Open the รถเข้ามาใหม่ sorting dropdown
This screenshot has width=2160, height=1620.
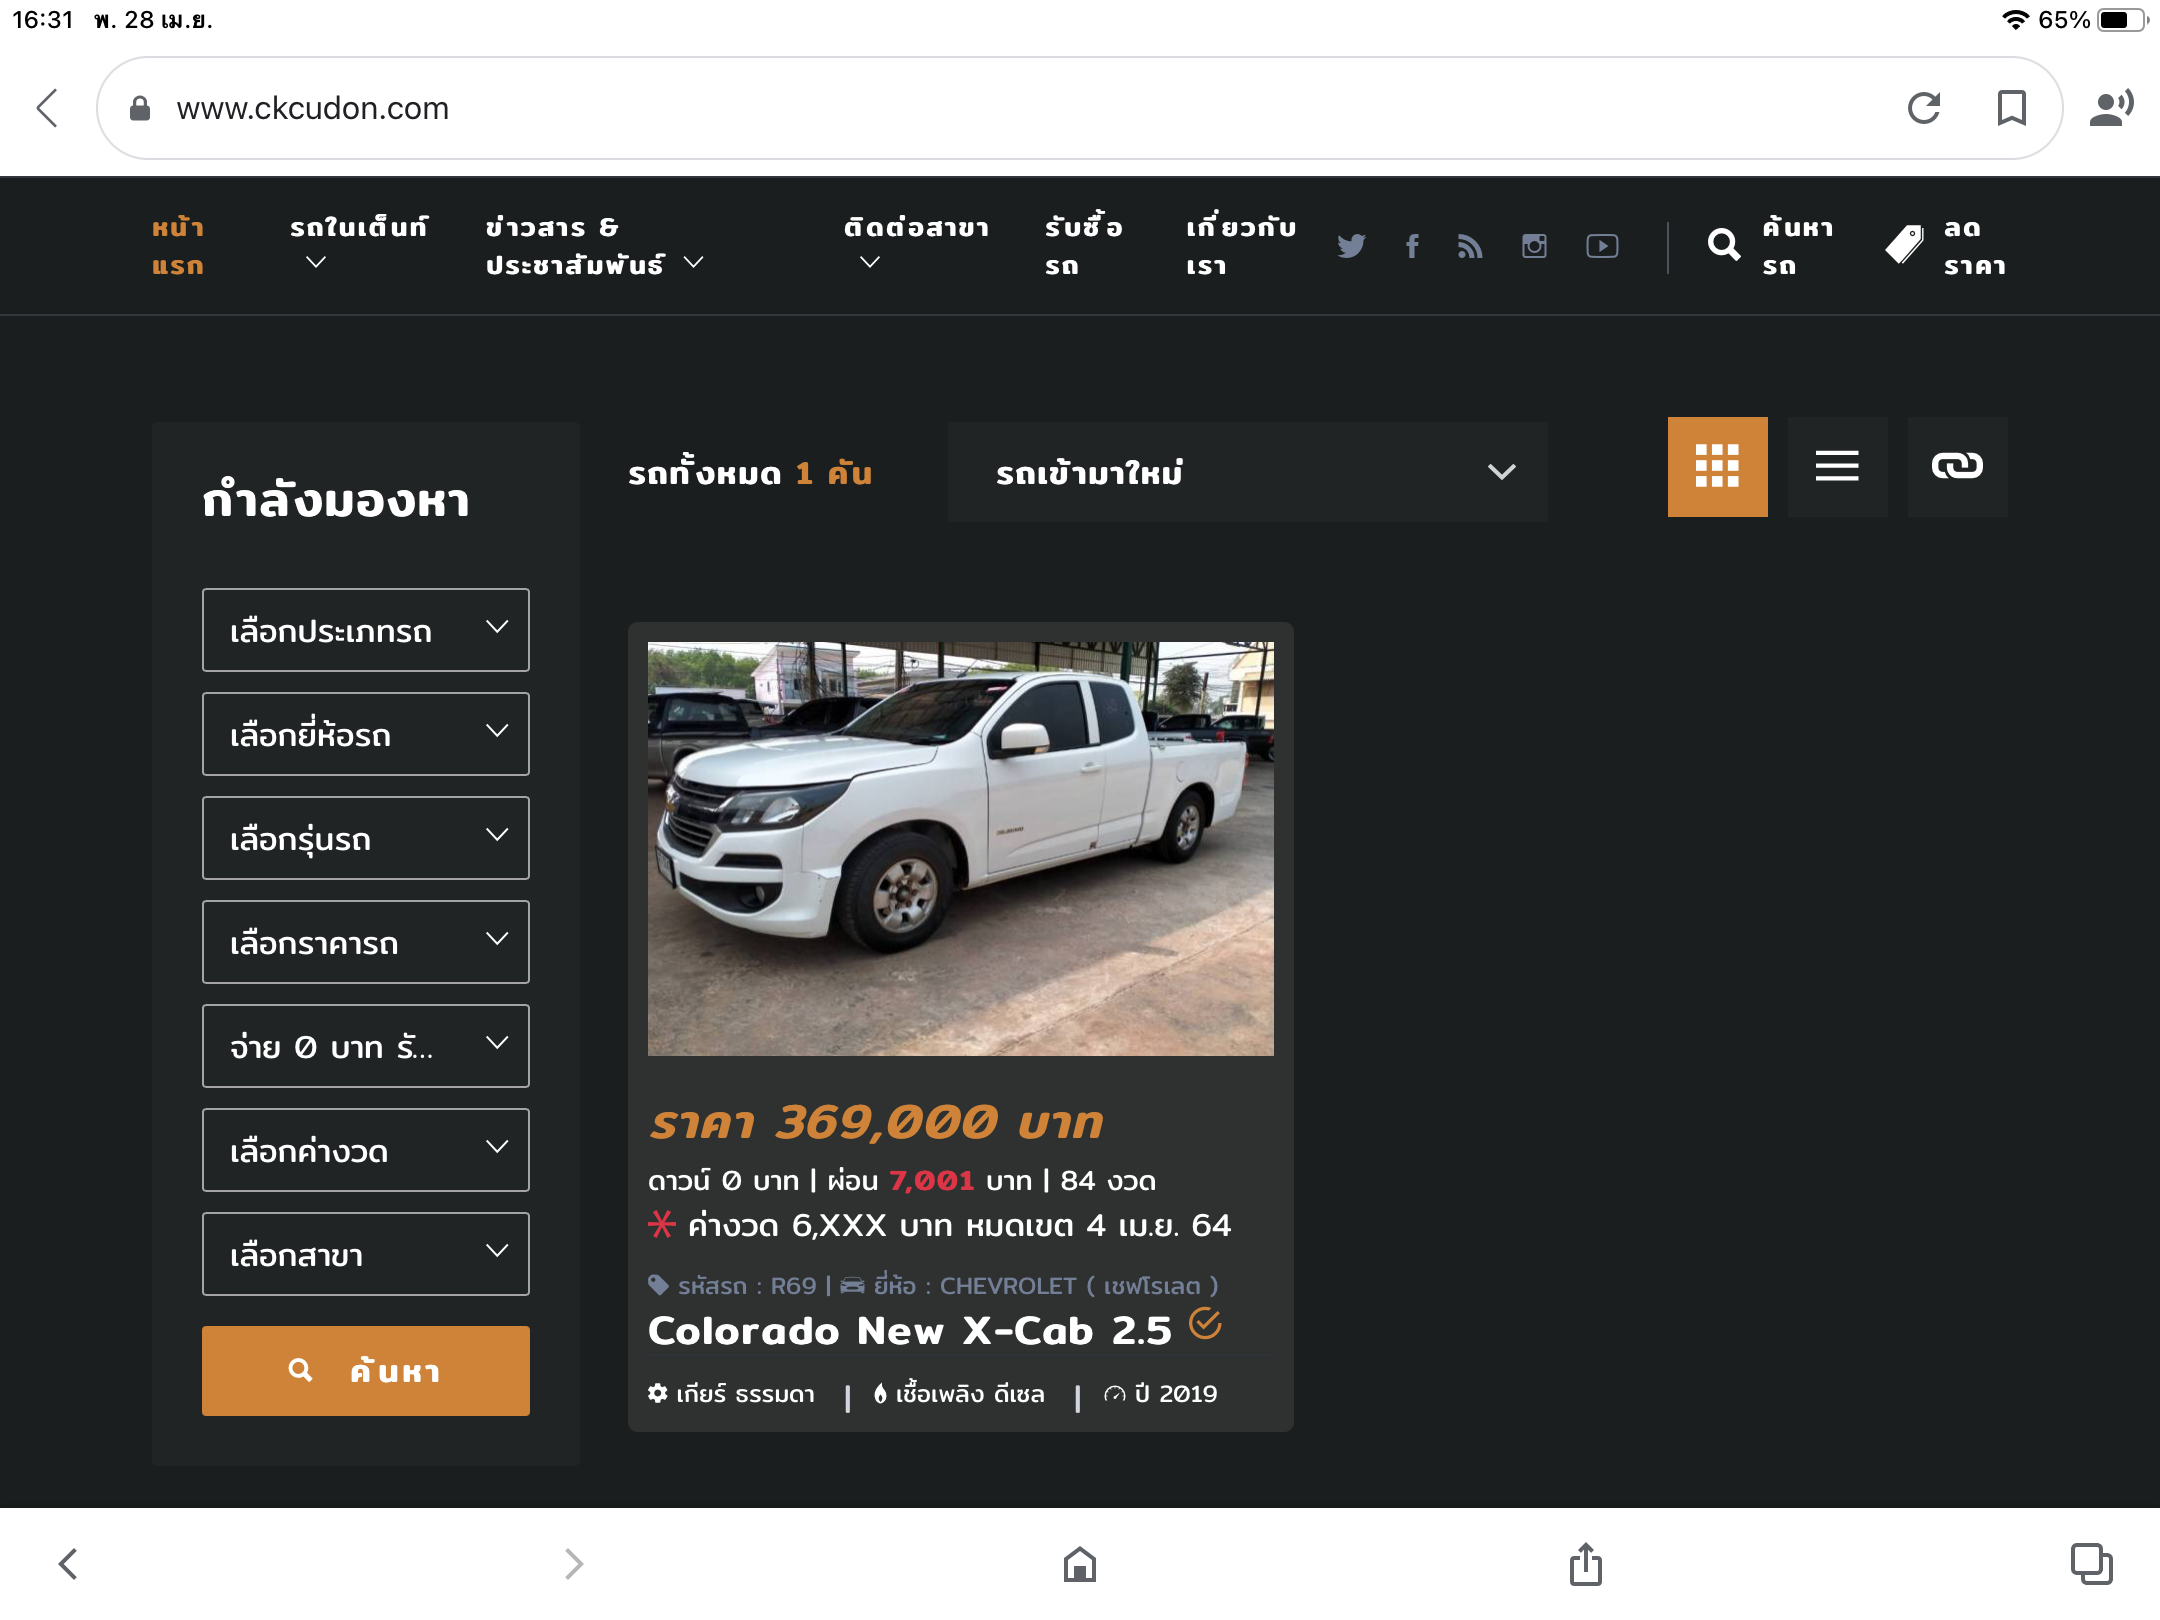1247,472
